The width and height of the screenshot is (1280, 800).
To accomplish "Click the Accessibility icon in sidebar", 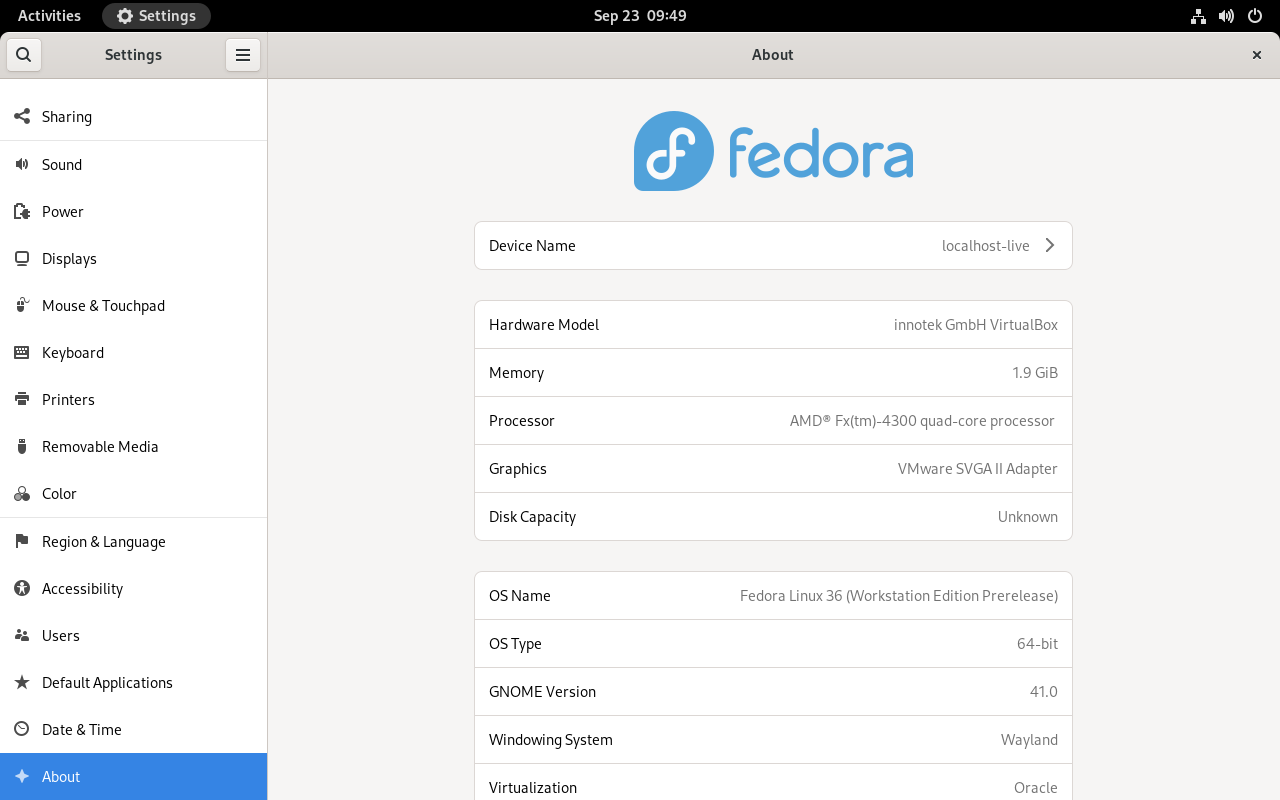I will click(x=22, y=588).
